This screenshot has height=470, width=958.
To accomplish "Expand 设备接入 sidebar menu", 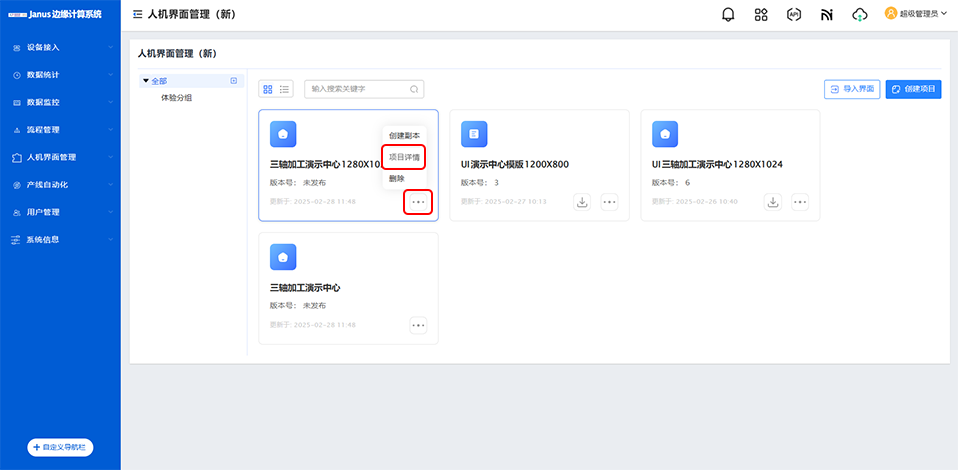I will tap(60, 47).
